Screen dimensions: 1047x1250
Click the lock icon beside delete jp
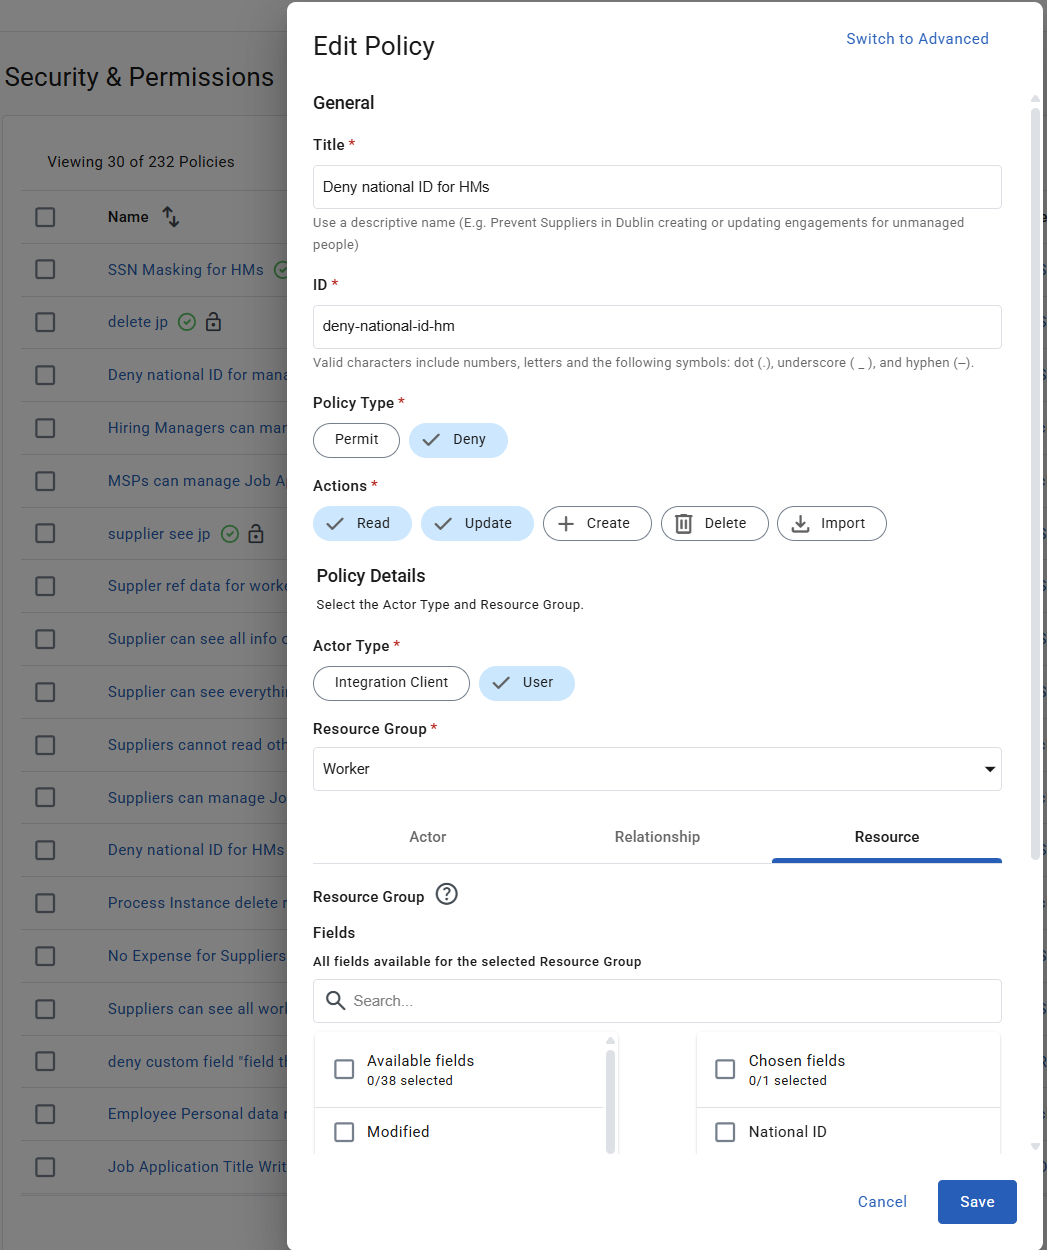(x=213, y=322)
